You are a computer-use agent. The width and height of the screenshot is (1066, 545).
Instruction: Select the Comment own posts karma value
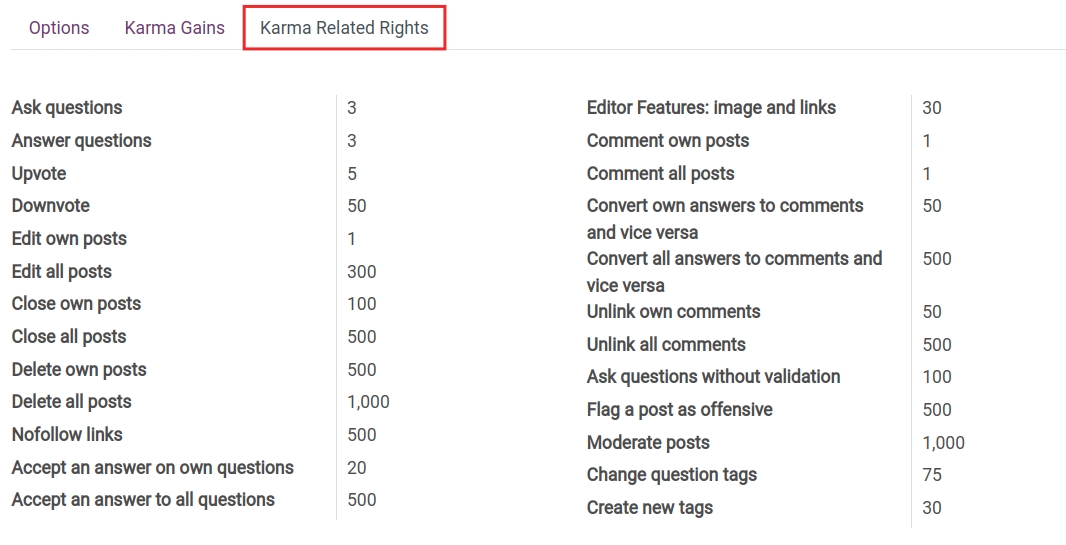click(927, 141)
